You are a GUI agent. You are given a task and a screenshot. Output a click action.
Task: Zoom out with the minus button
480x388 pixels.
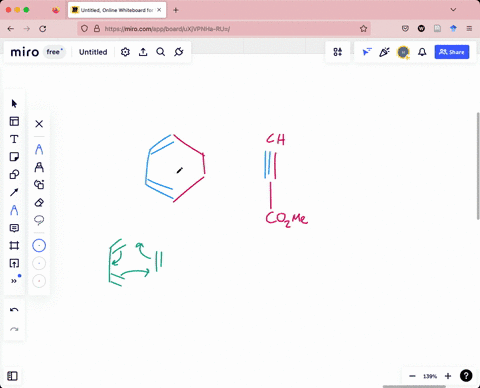click(x=412, y=376)
